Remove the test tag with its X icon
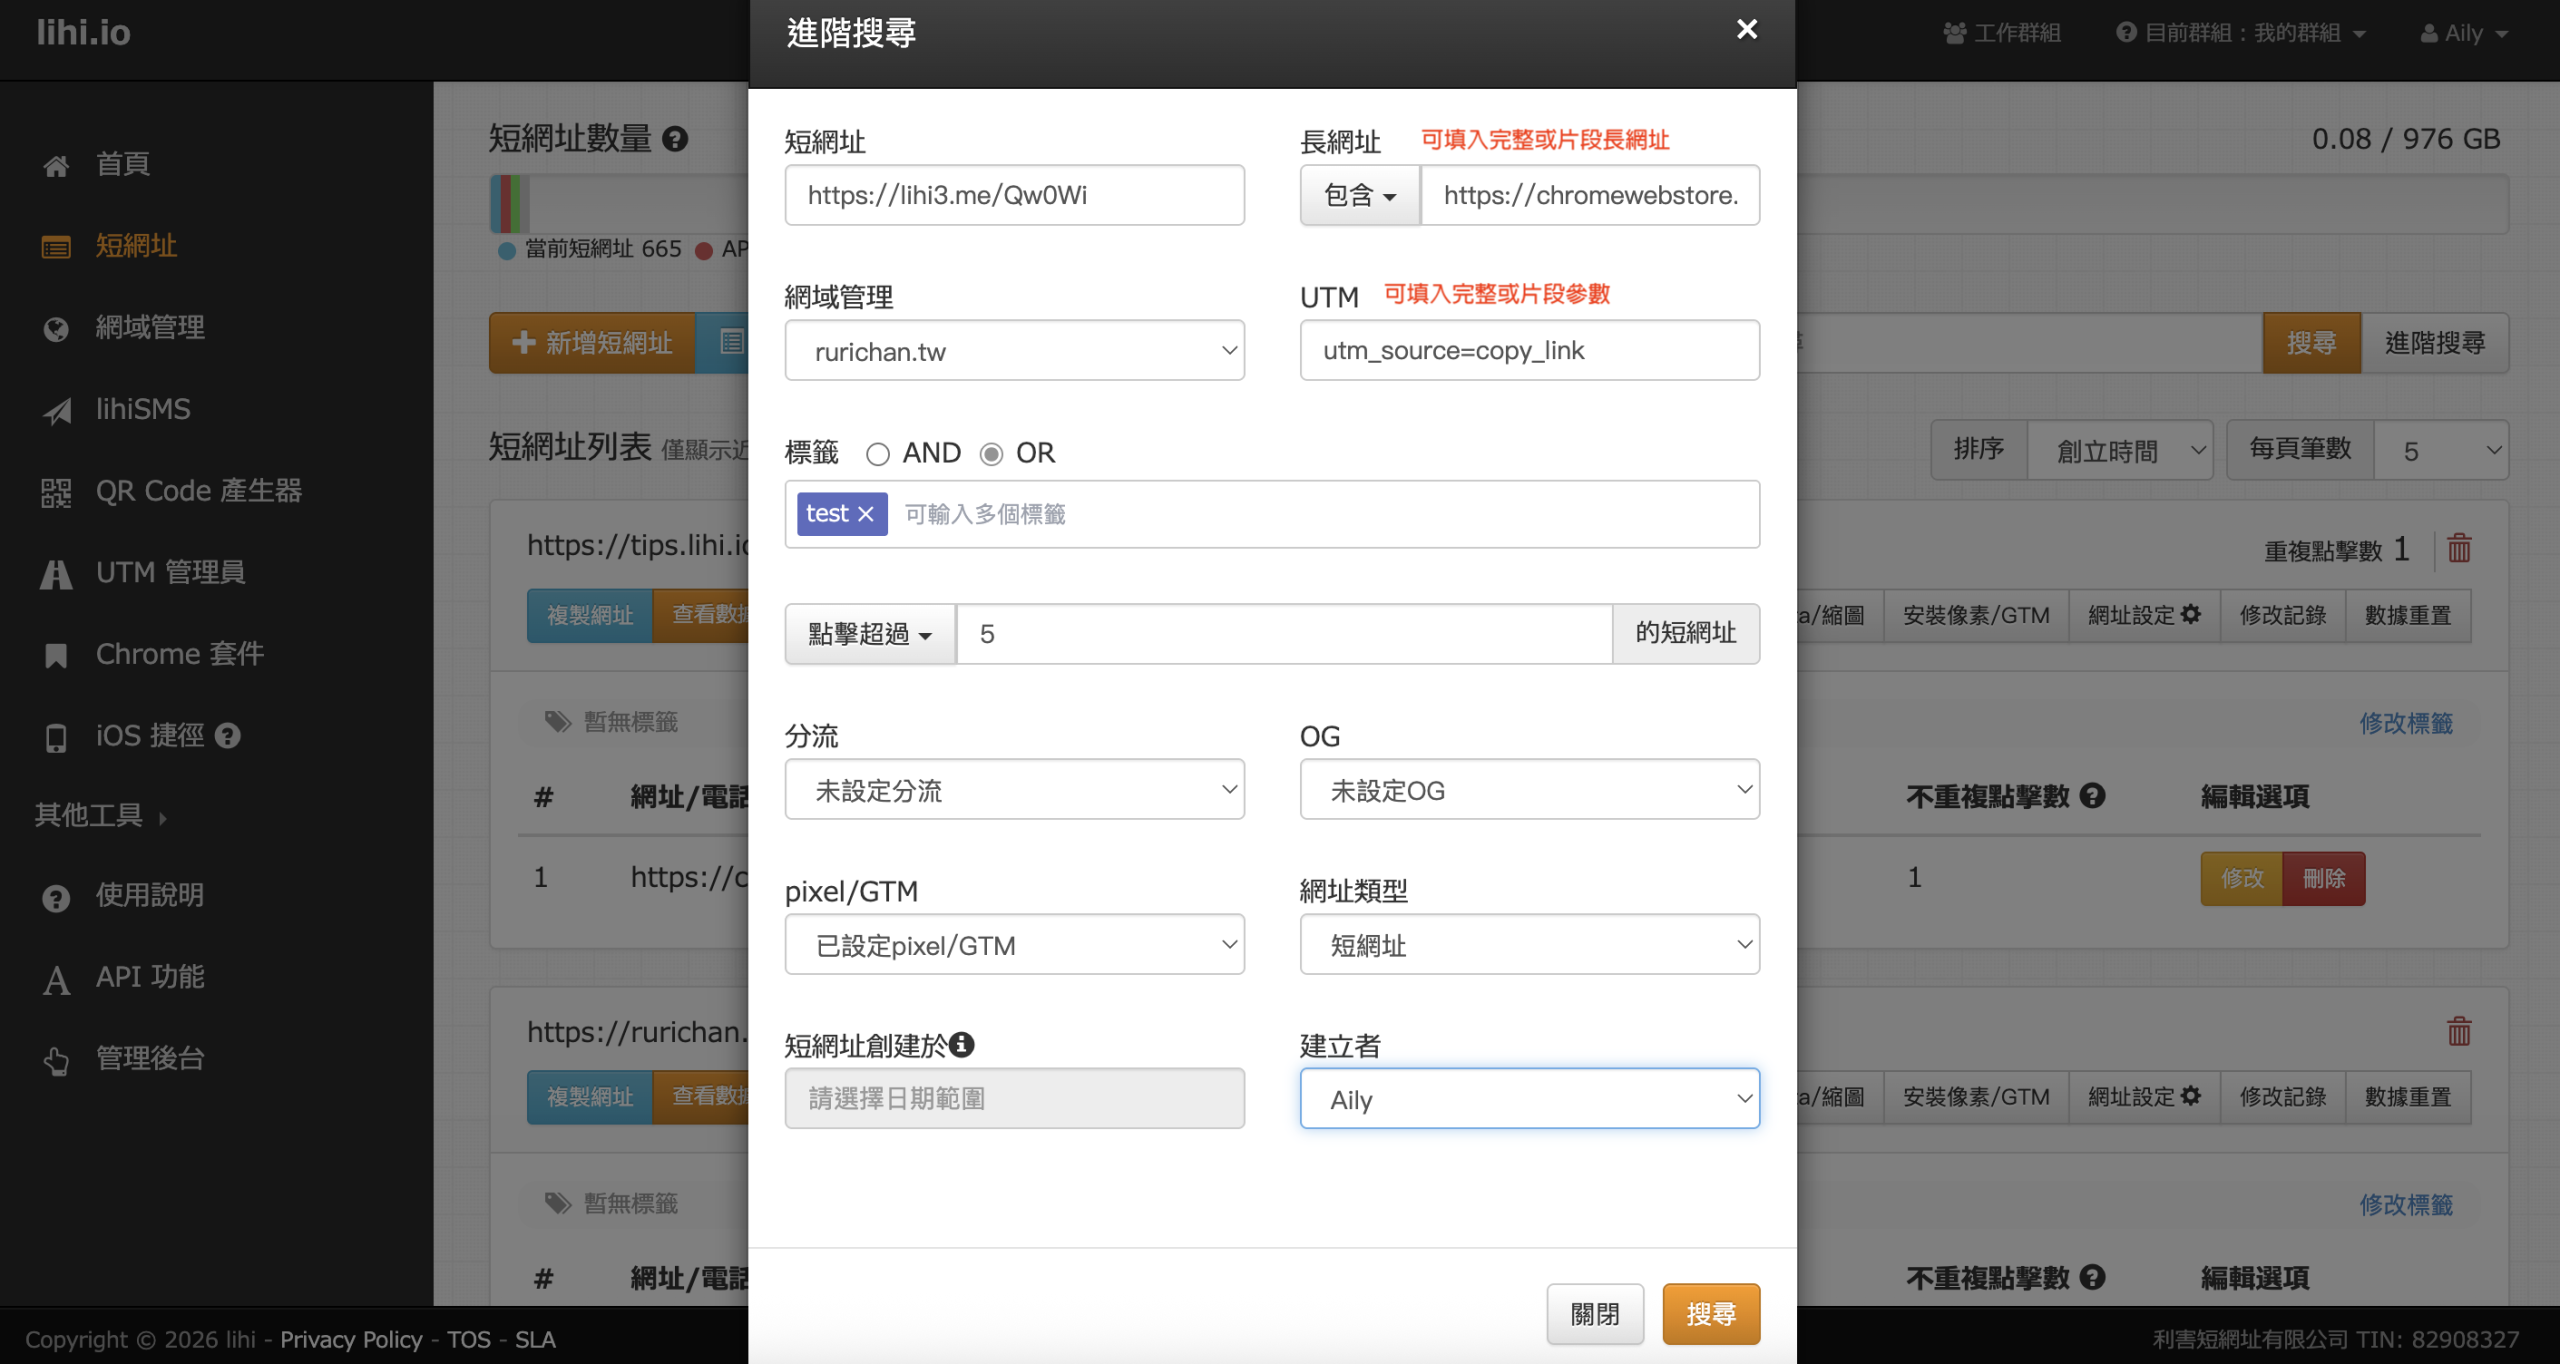Image resolution: width=2560 pixels, height=1364 pixels. [866, 514]
